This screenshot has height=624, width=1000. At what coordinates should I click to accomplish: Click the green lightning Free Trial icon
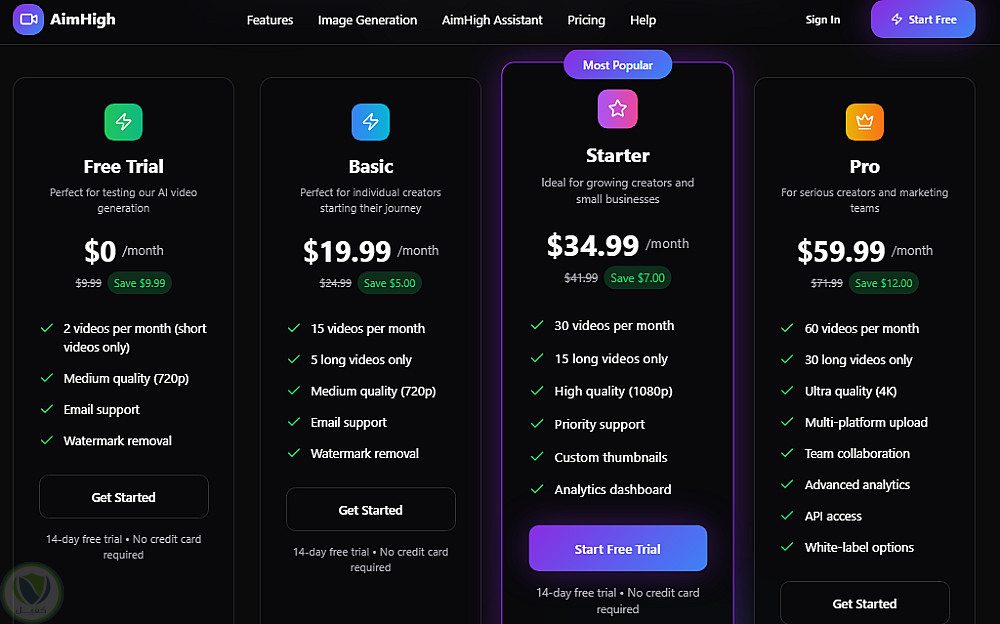[124, 122]
